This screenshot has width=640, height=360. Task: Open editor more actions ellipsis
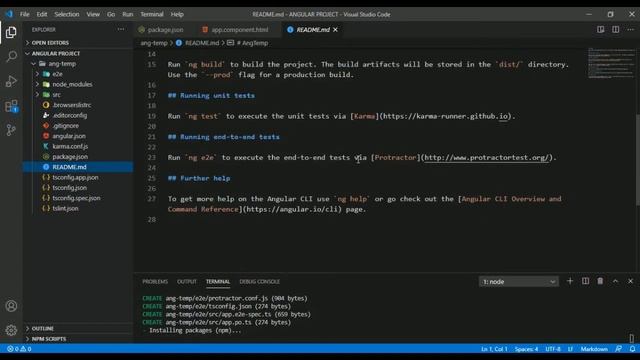[631, 29]
